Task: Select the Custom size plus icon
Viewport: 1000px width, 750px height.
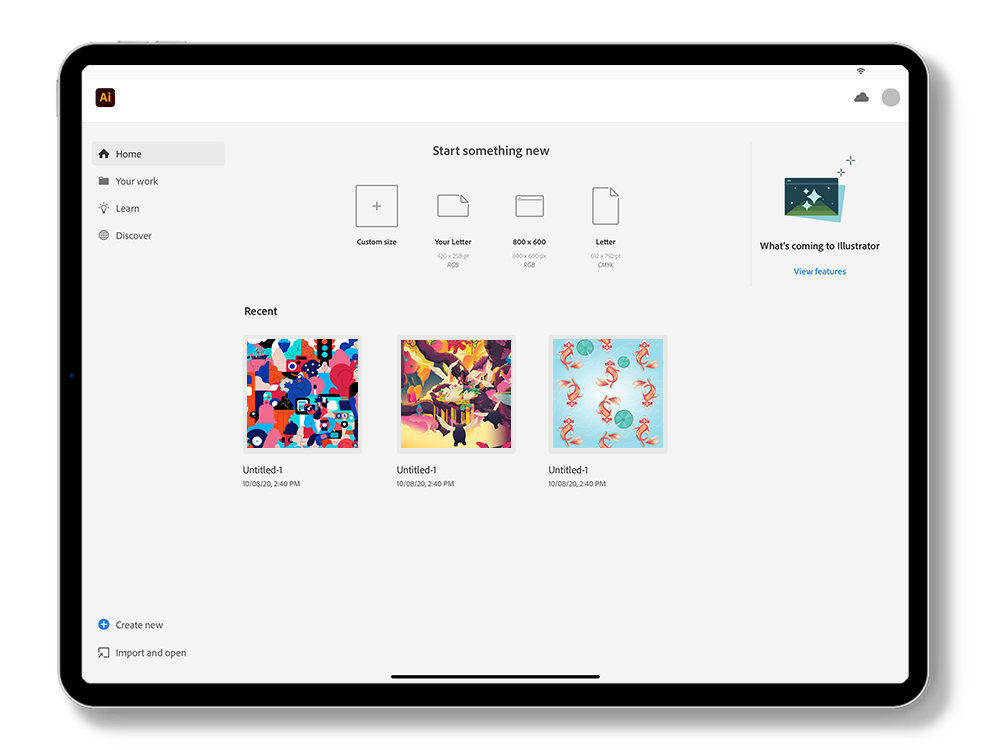Action: click(376, 206)
